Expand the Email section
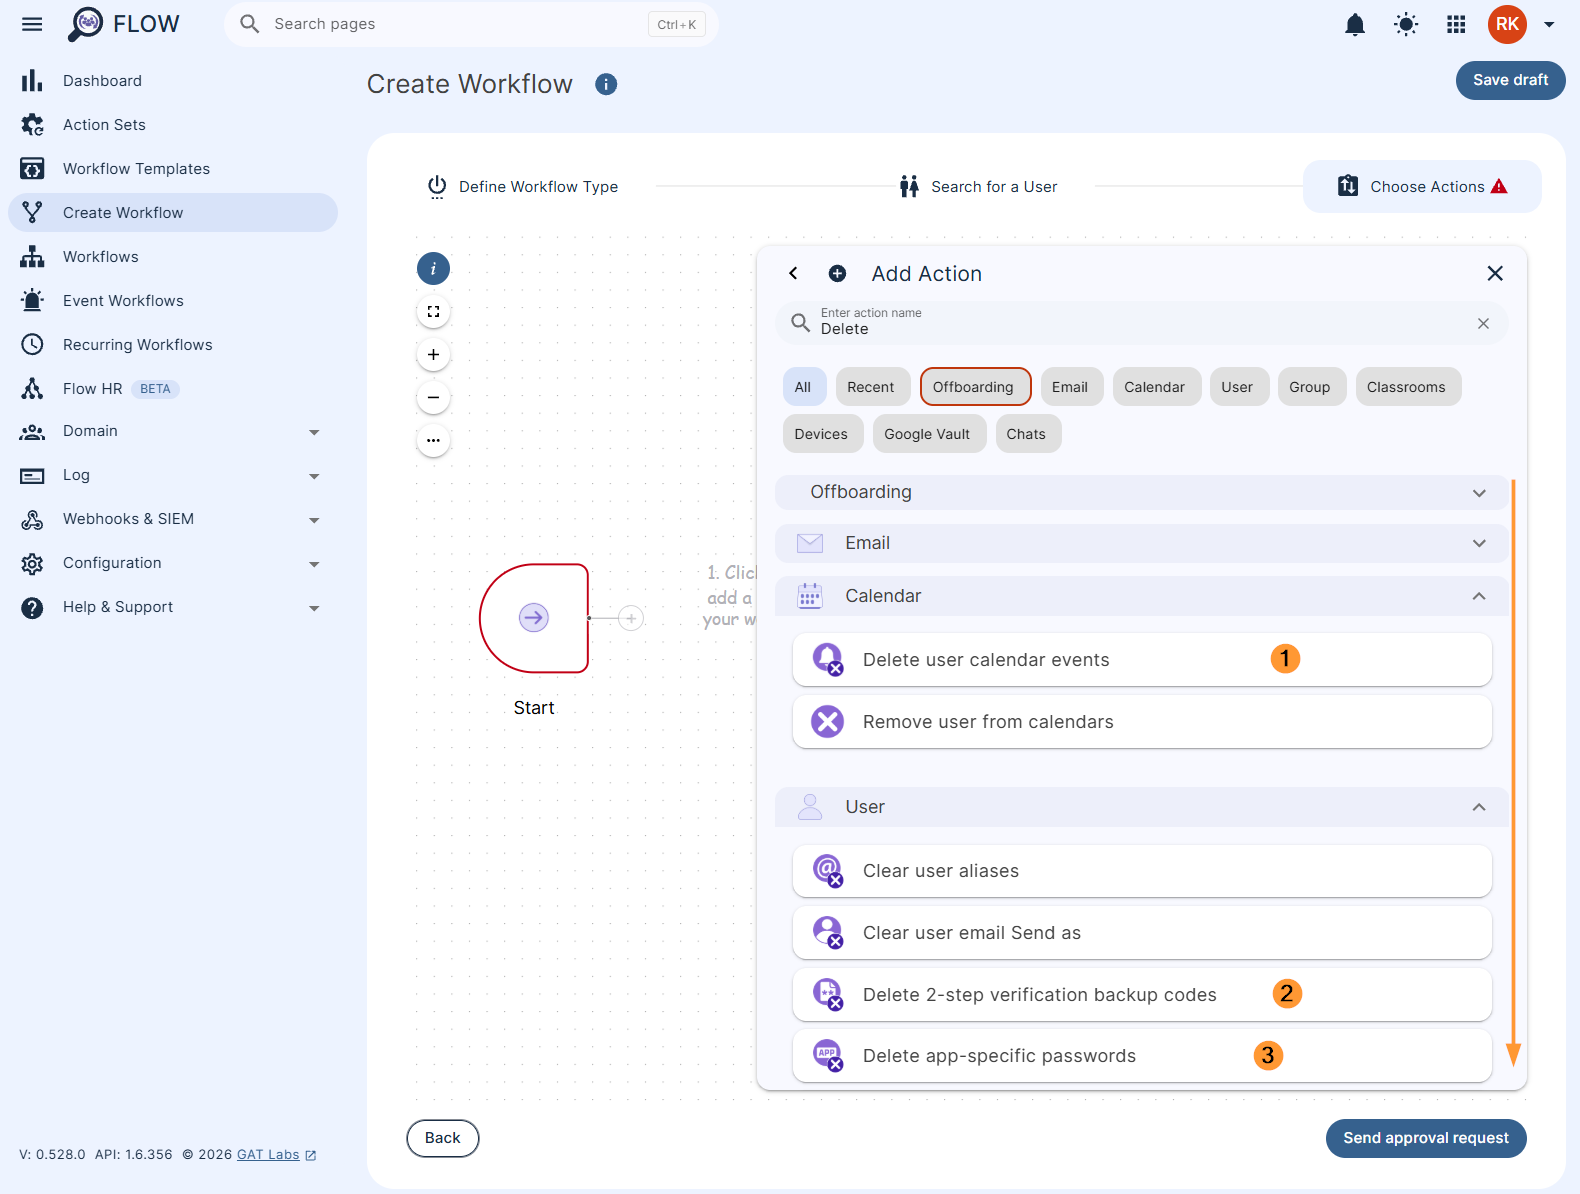 (1141, 543)
